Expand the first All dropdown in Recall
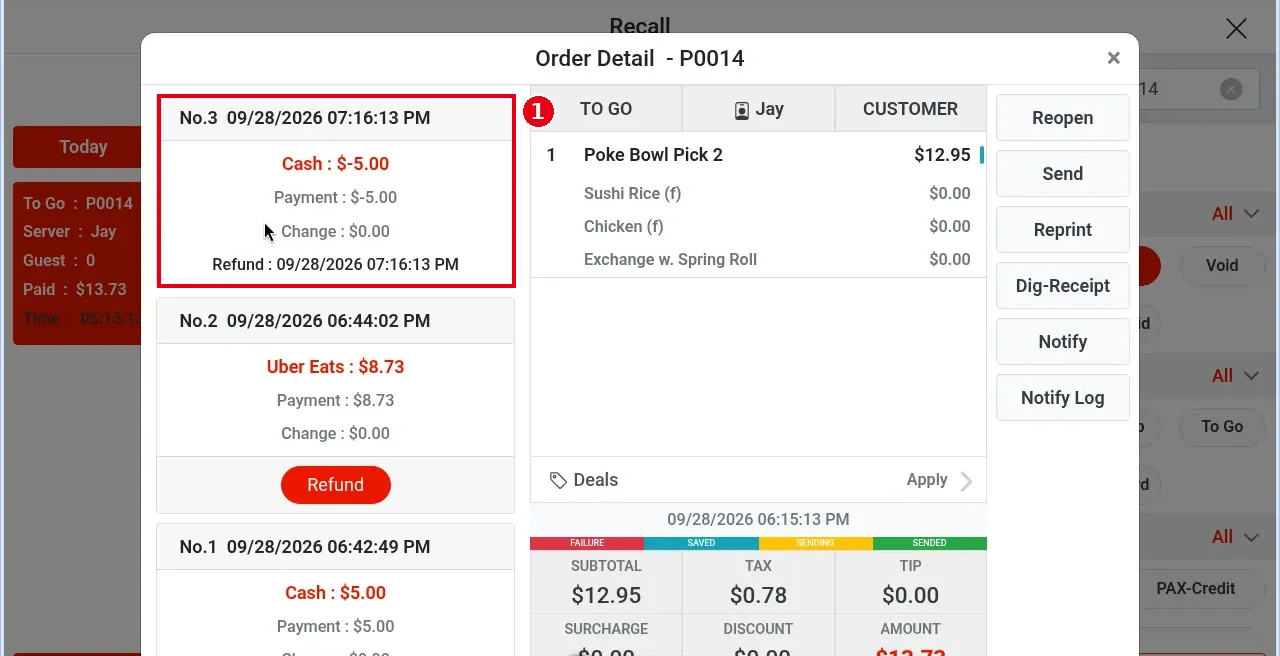 (x=1235, y=214)
